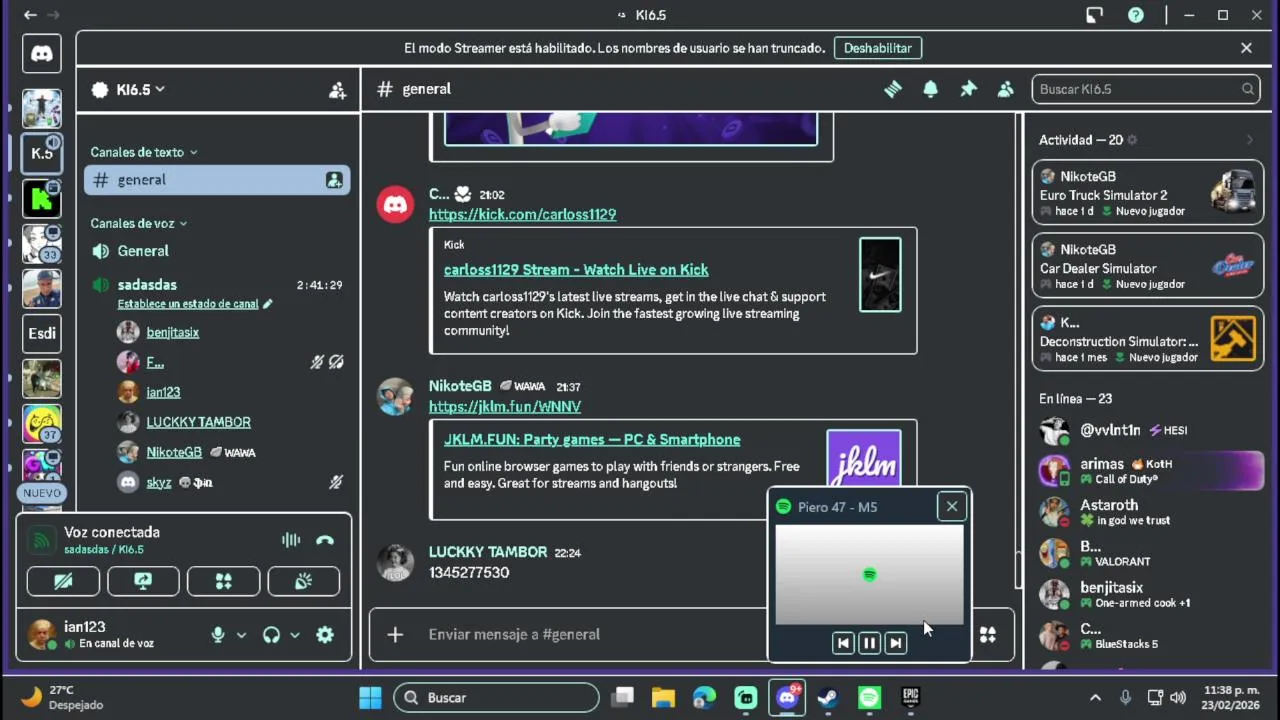Click Establece un estado de canal
Screen dimensions: 1280x720
click(x=188, y=304)
